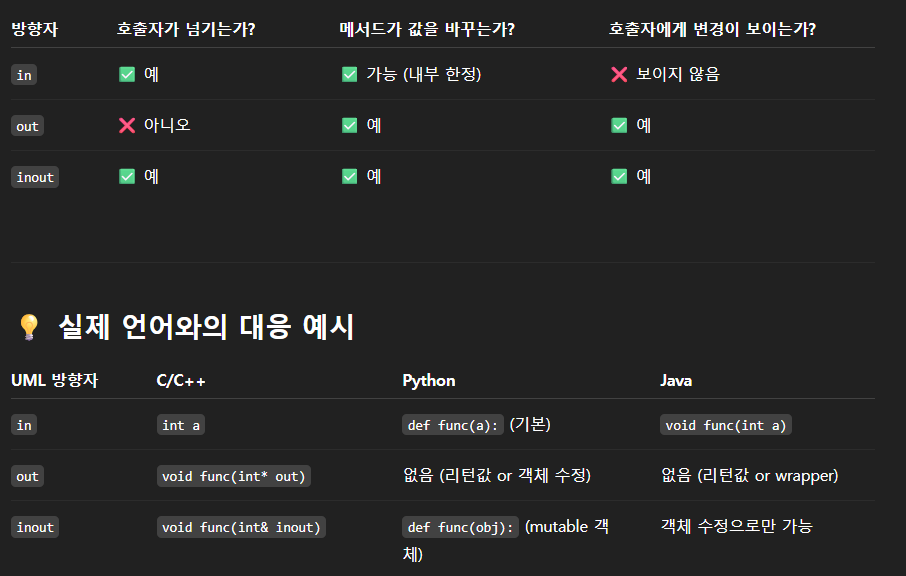Click the Python column header
Viewport: 906px width, 576px height.
[428, 380]
